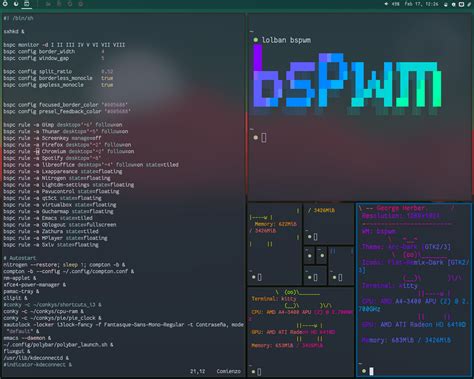
Task: Click the 'bspc rule -a Screenkey' line
Action: pos(52,138)
